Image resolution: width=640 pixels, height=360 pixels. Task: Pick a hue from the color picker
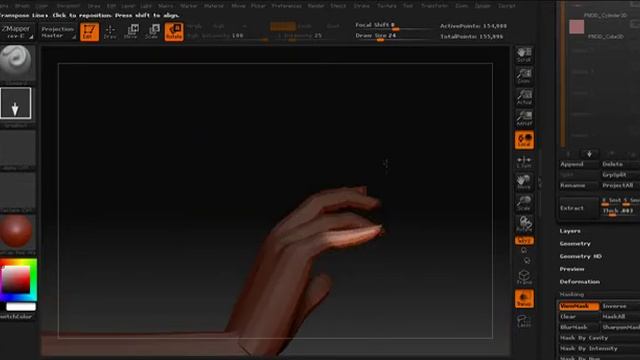coord(18,280)
